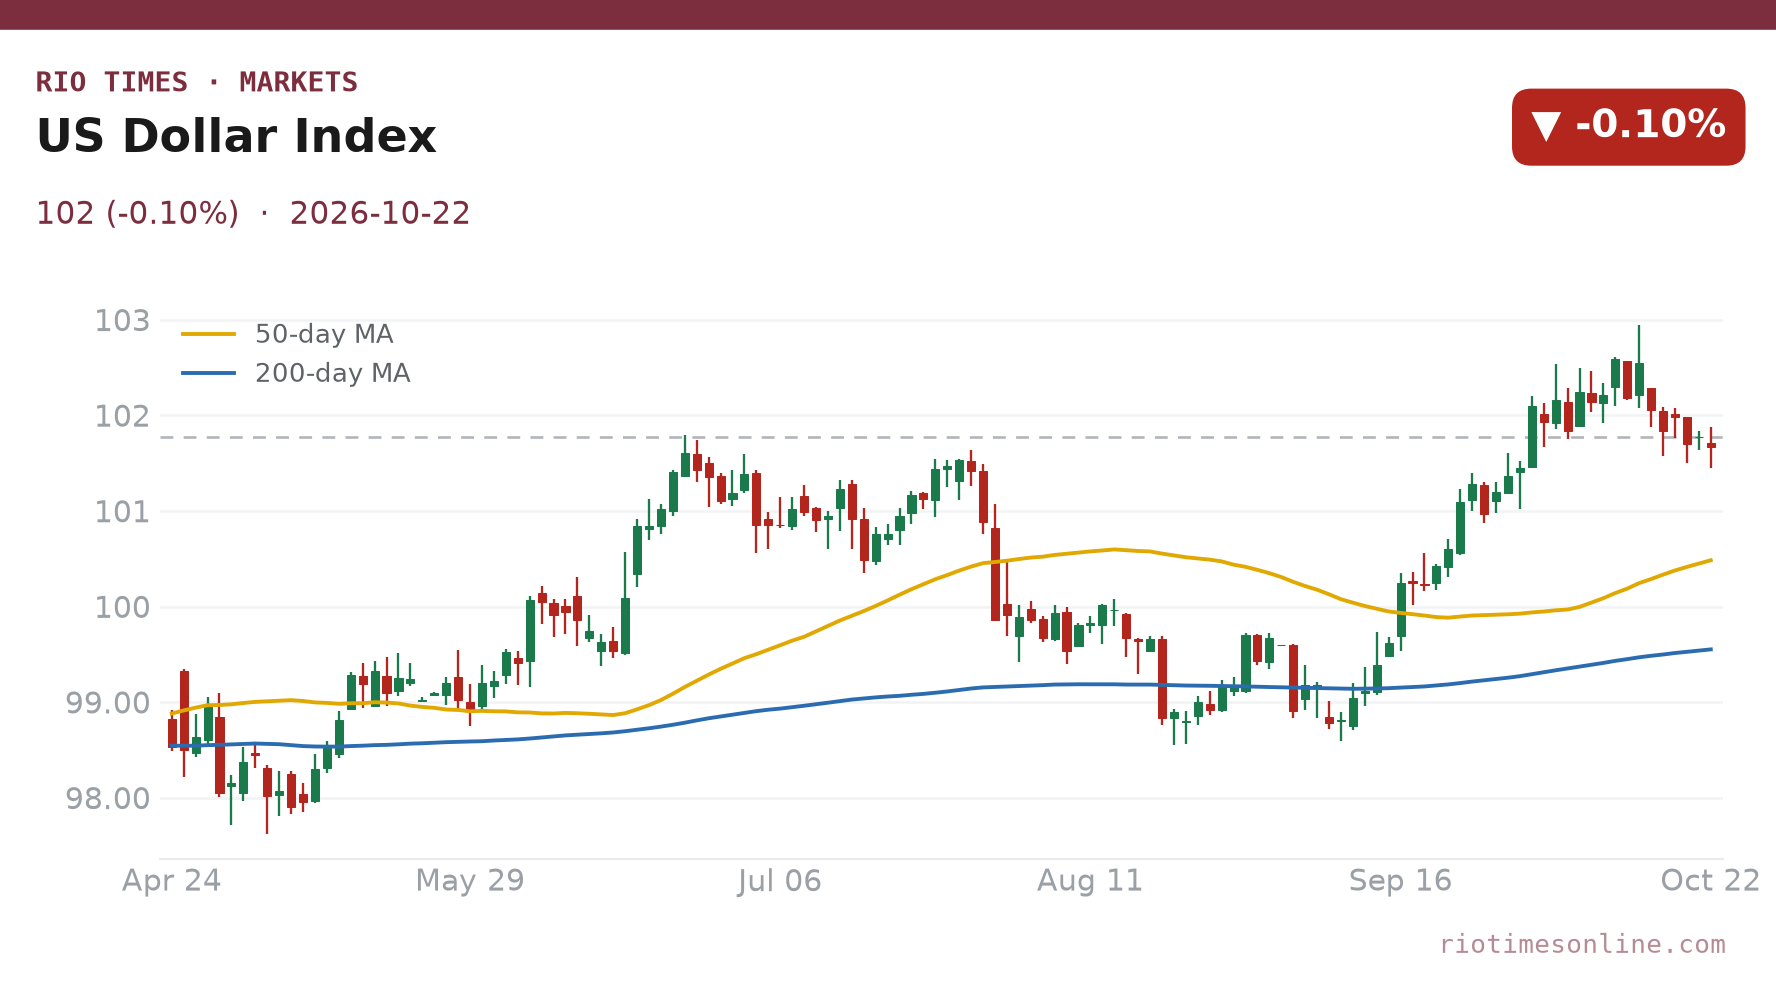Click the 102 y-axis label
Viewport: 1776px width, 999px height.
click(x=122, y=416)
